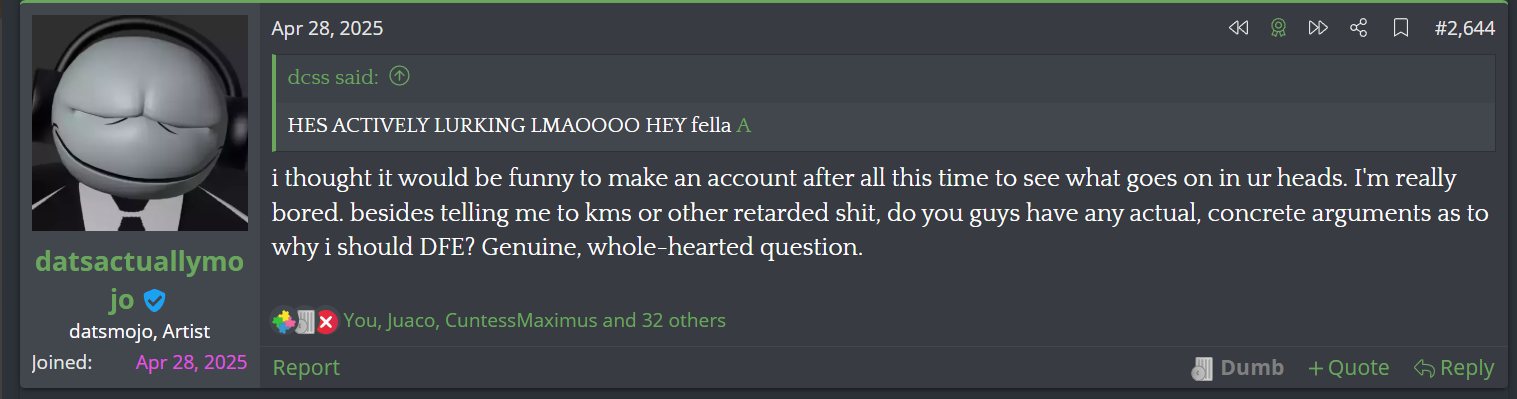This screenshot has height=399, width=1517.
Task: Click the gray dumb reaction icon in reactions list
Action: pyautogui.click(x=305, y=321)
